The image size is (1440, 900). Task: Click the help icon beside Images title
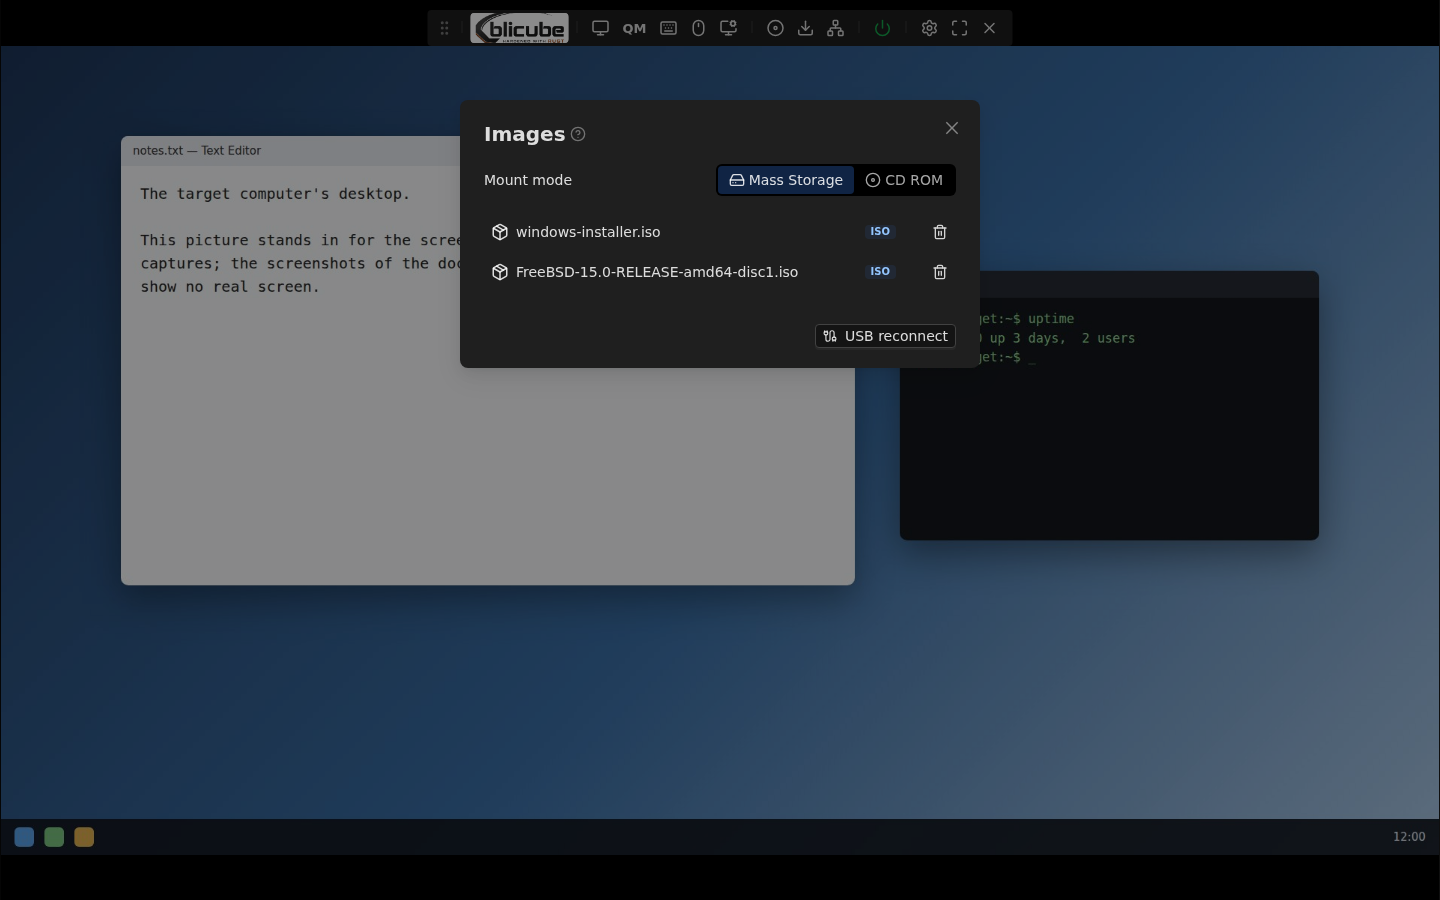pyautogui.click(x=578, y=134)
